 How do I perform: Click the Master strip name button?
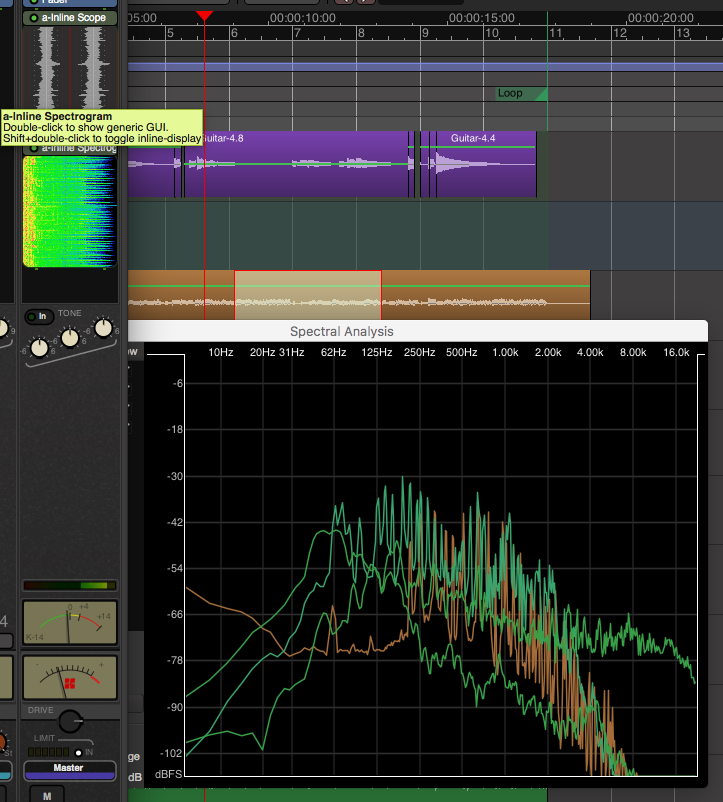point(70,769)
